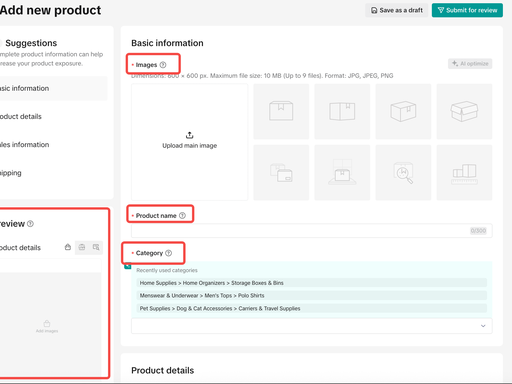Click the upload arrow icon for main image
512x384 pixels.
[x=189, y=135]
